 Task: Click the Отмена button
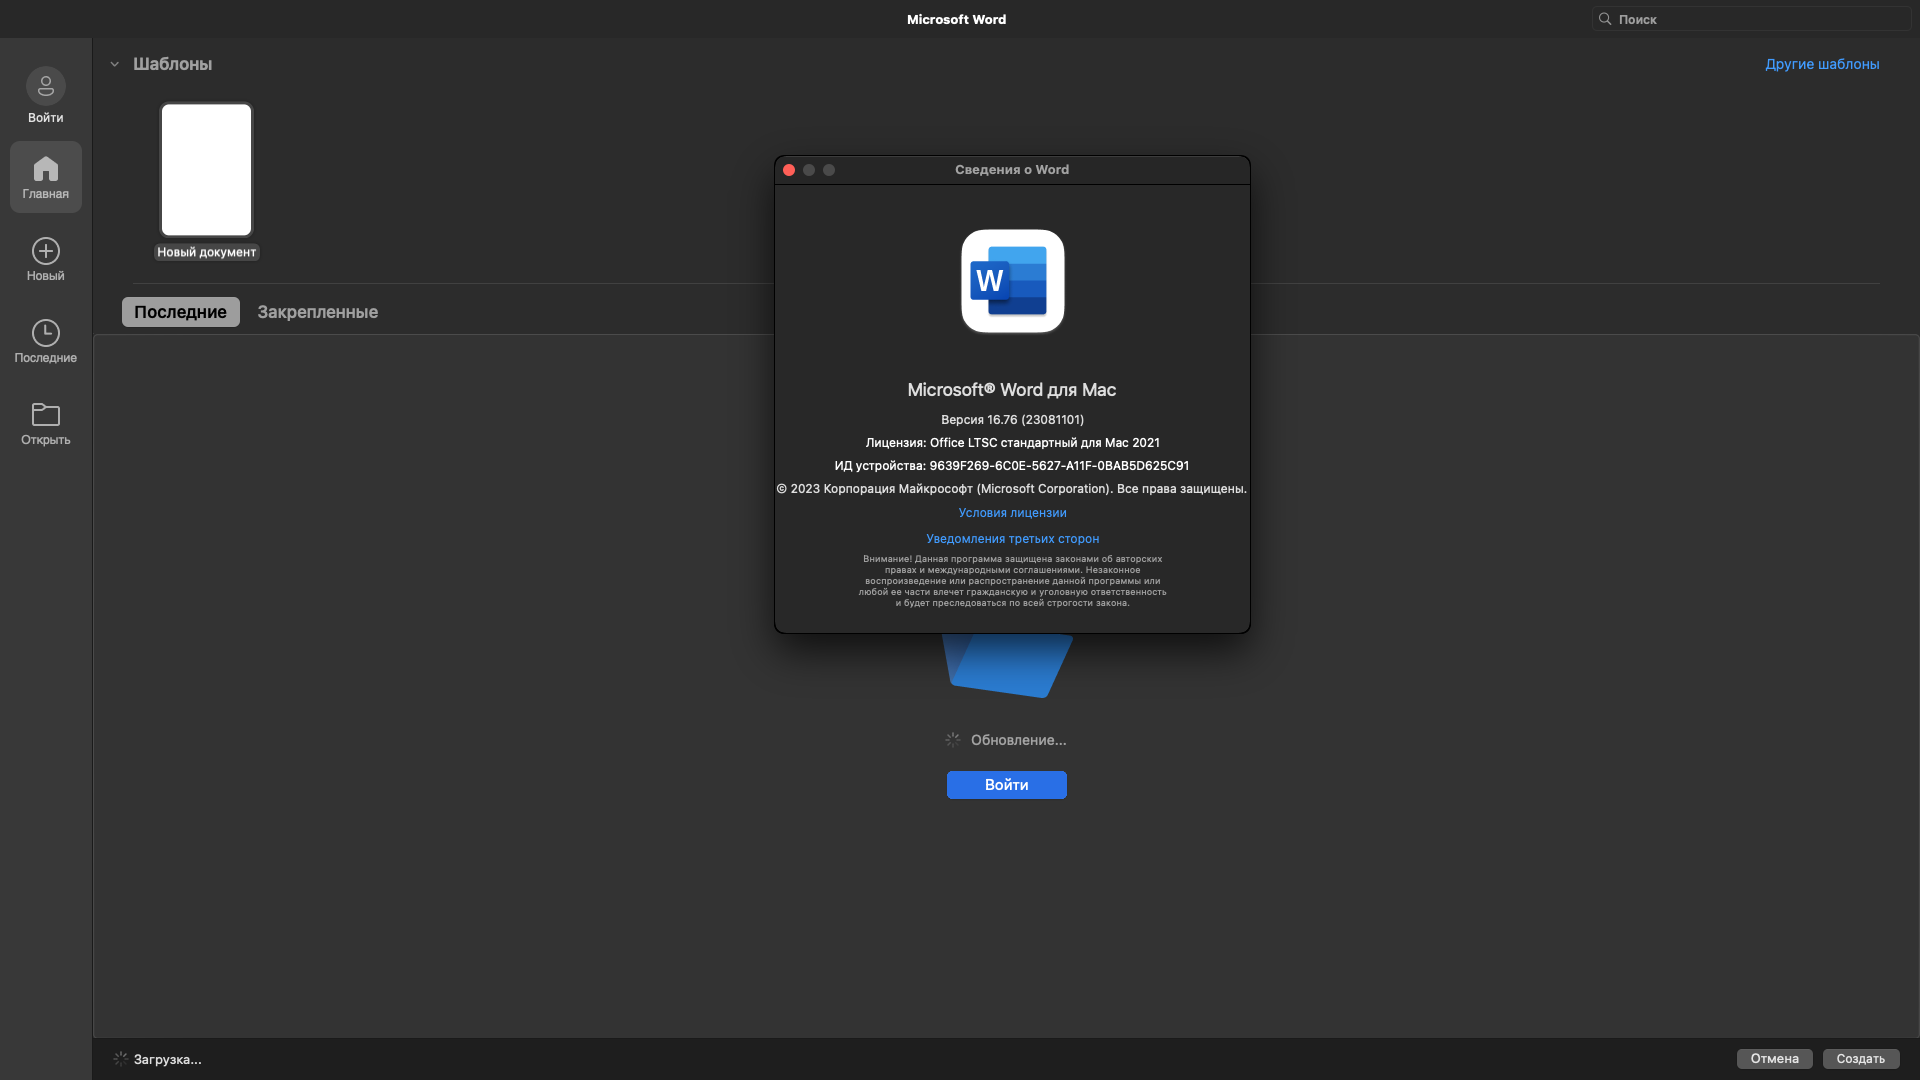[1775, 1059]
